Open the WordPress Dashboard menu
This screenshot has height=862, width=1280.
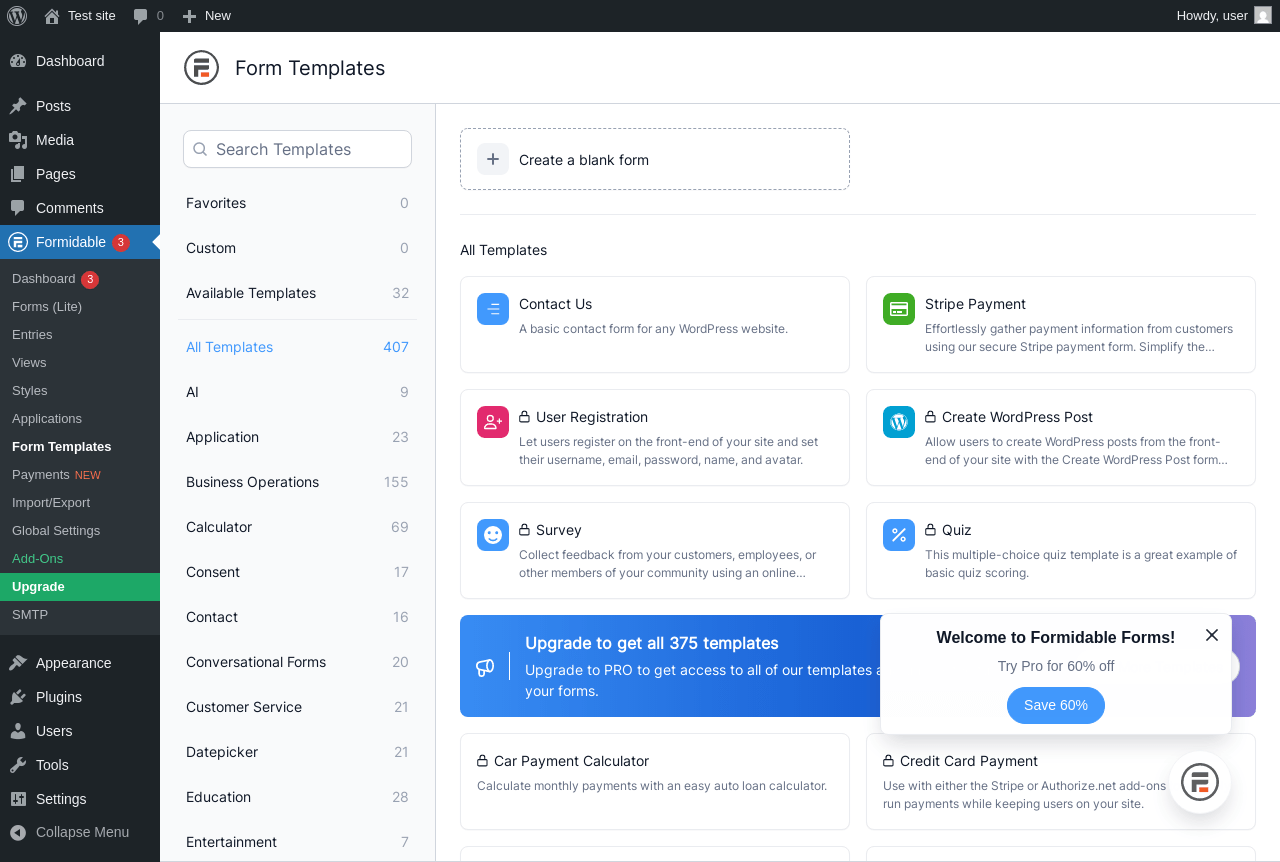[80, 61]
